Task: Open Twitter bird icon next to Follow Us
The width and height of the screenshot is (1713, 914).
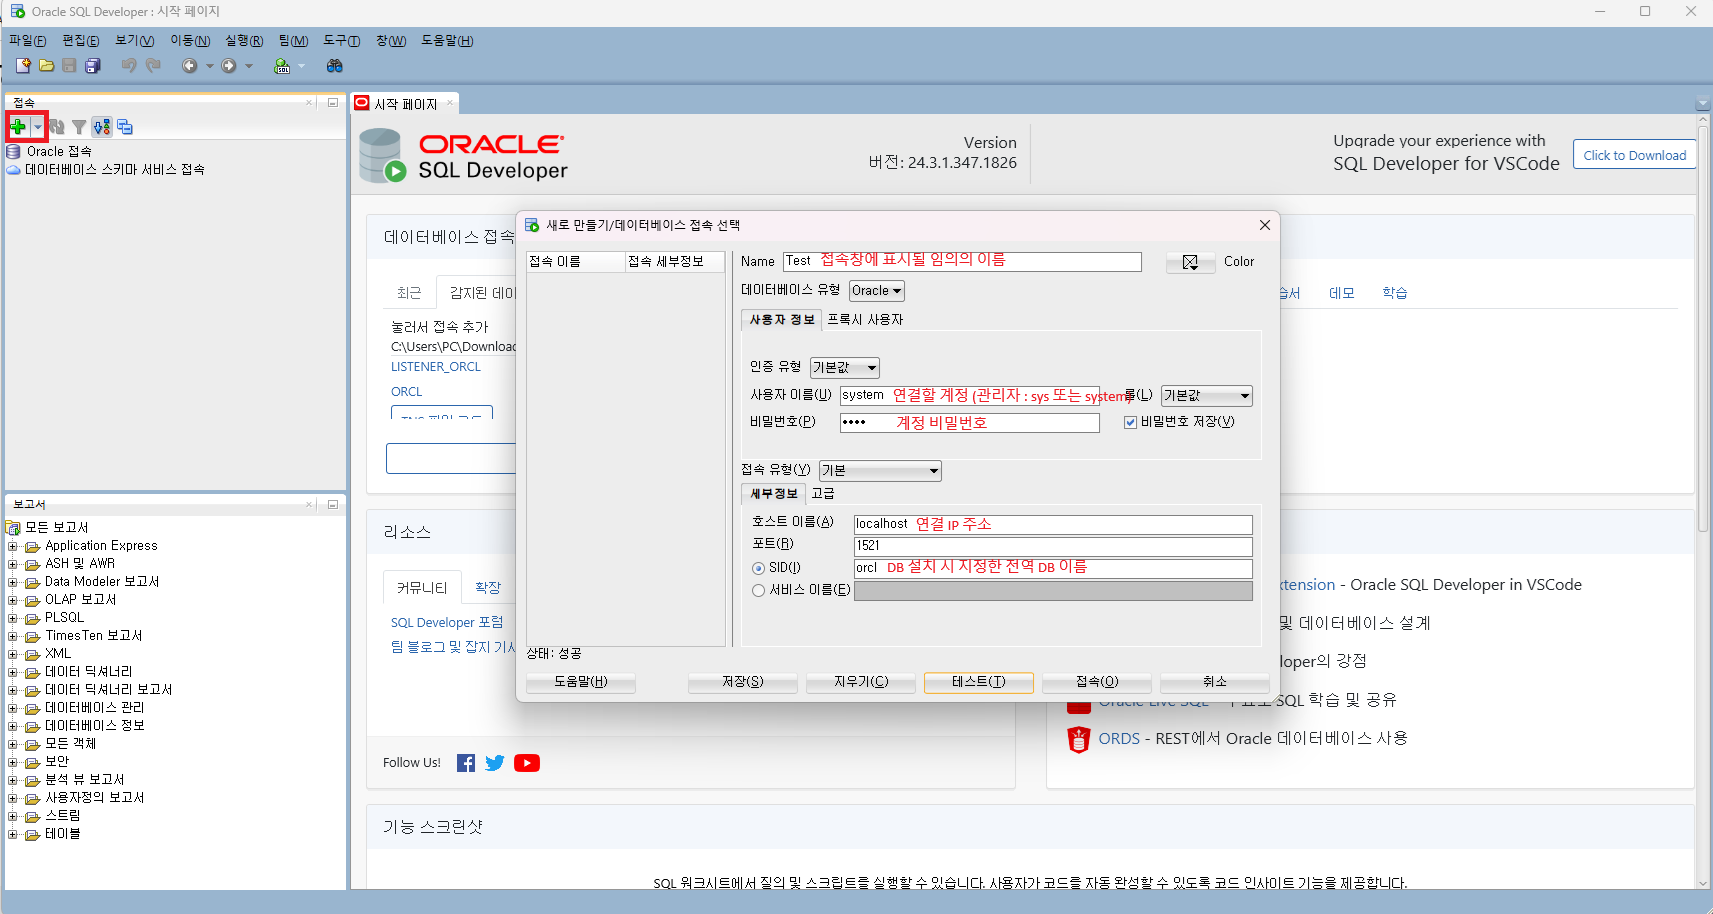Action: [495, 763]
